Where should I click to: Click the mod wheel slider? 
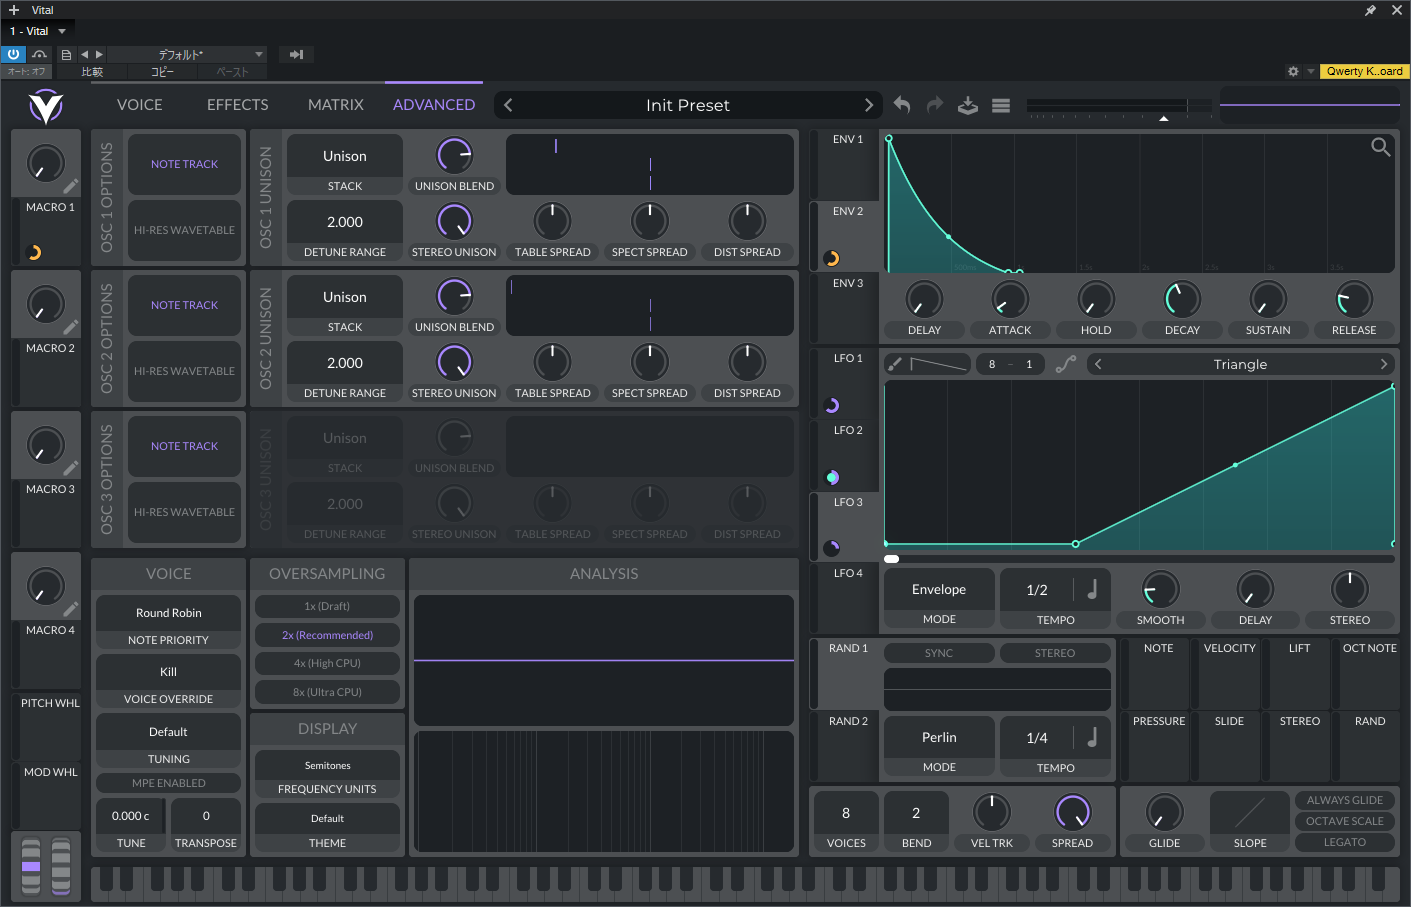pyautogui.click(x=61, y=866)
